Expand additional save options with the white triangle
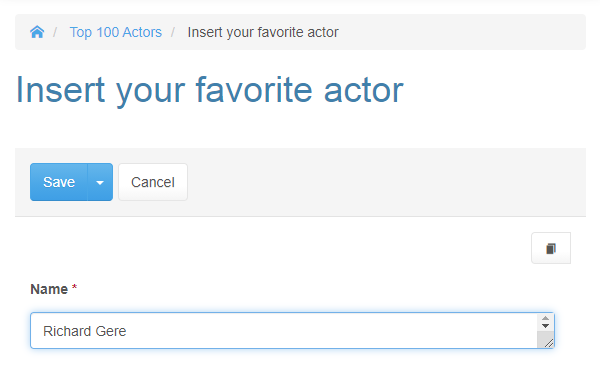The height and width of the screenshot is (366, 600). coord(100,183)
